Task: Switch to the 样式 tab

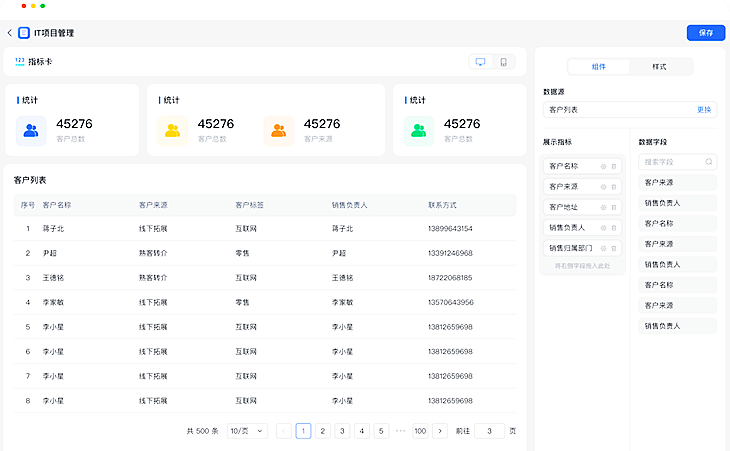Action: pos(659,67)
